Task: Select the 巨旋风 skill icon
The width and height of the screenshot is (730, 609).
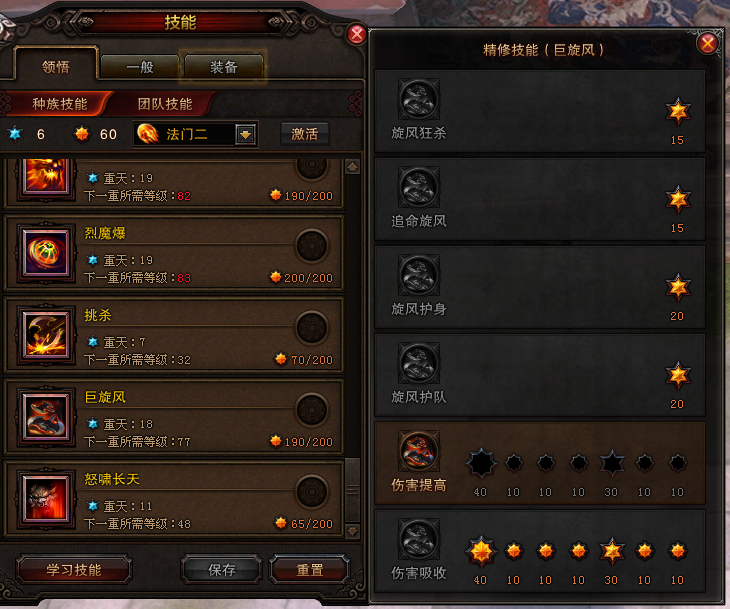Action: [46, 417]
